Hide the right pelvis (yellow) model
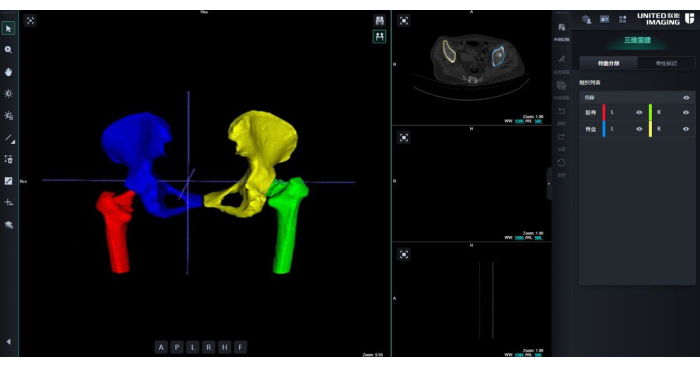 tap(686, 129)
